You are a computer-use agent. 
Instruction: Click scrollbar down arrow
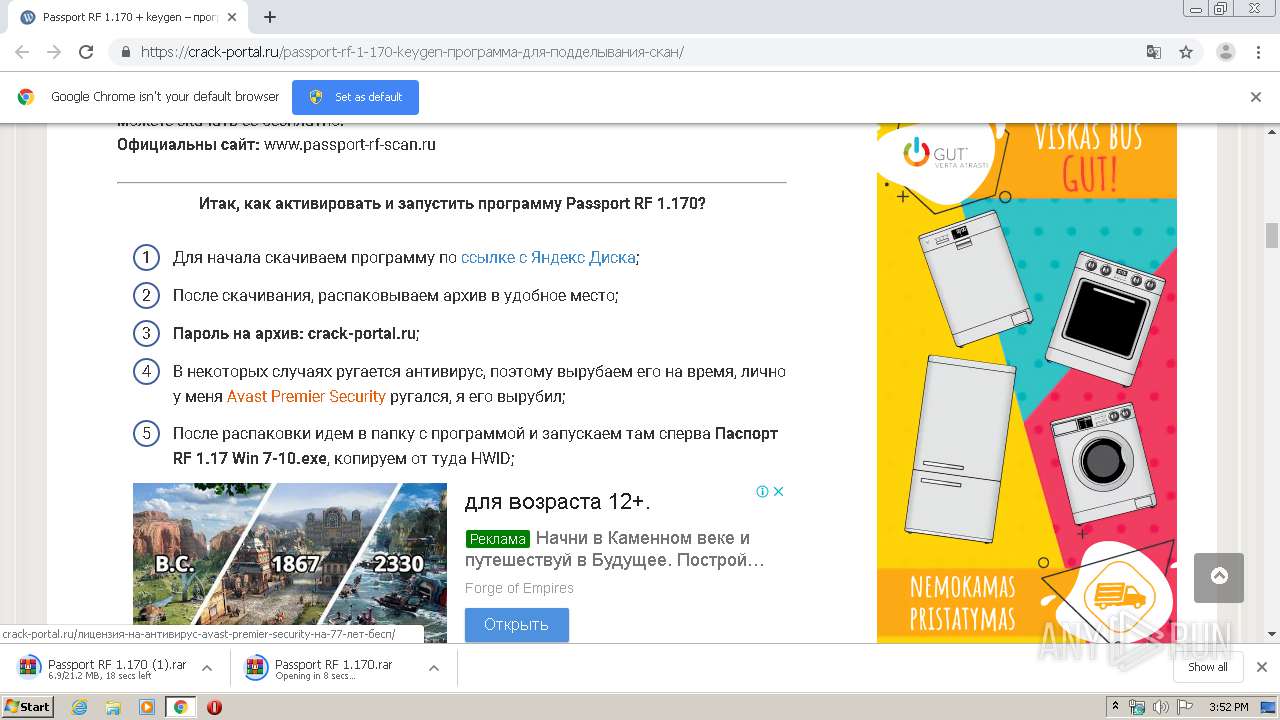[x=1272, y=634]
